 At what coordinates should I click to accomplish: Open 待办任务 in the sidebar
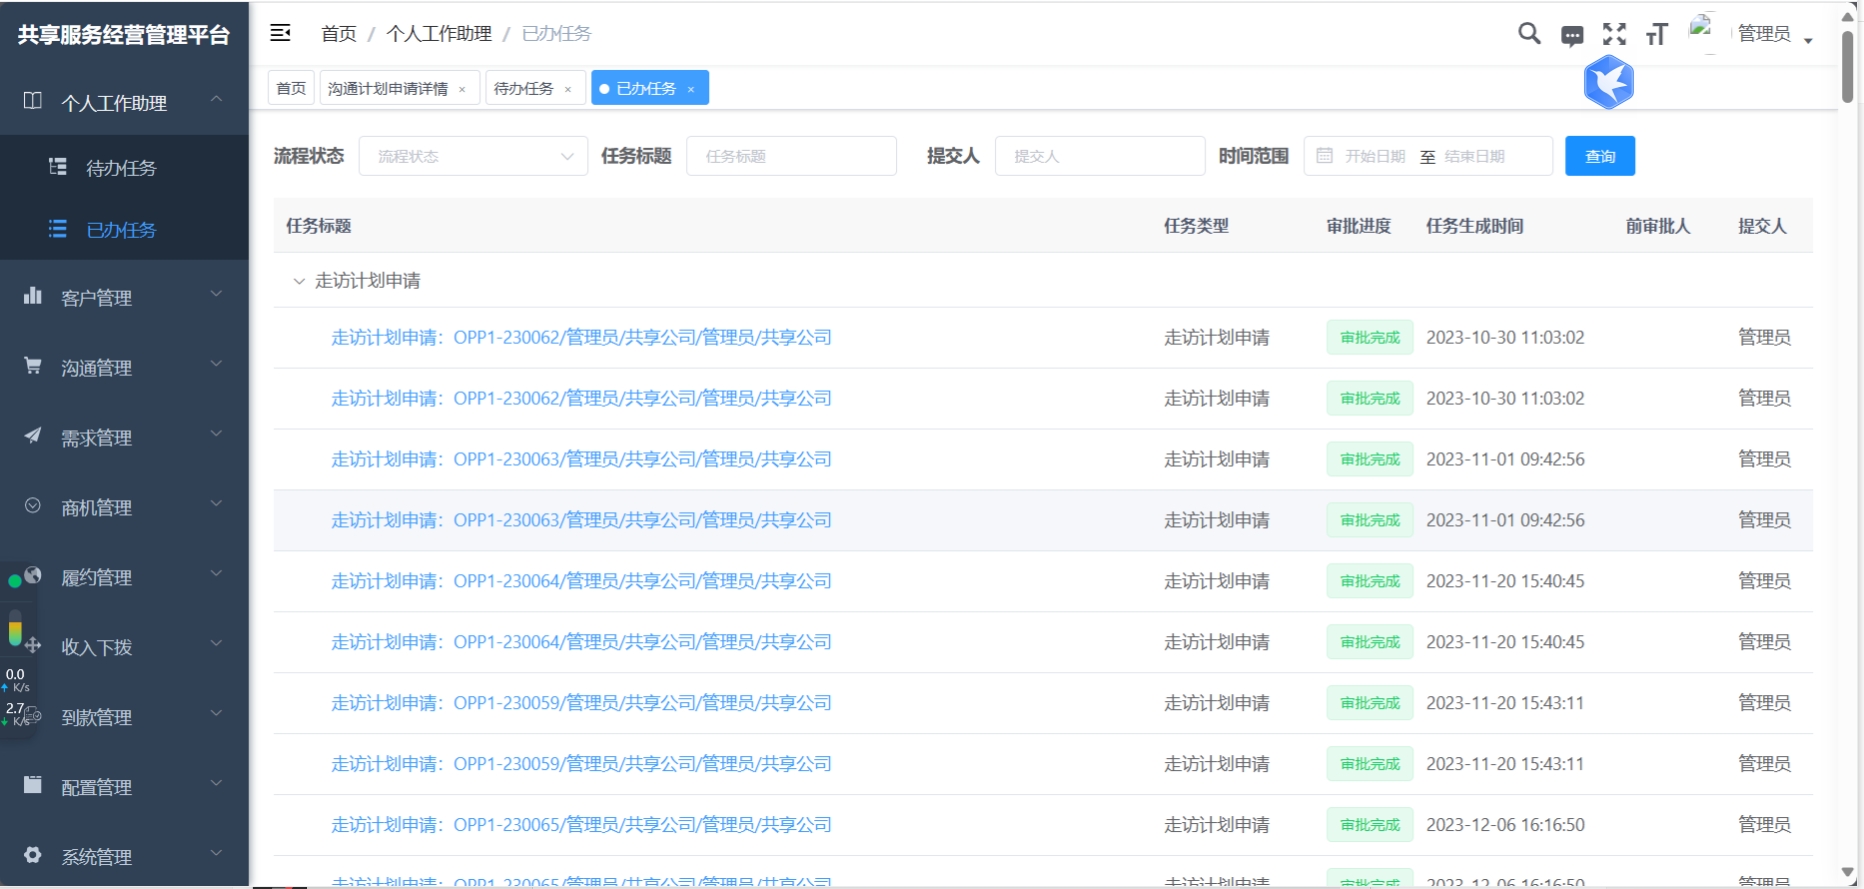[x=124, y=168]
